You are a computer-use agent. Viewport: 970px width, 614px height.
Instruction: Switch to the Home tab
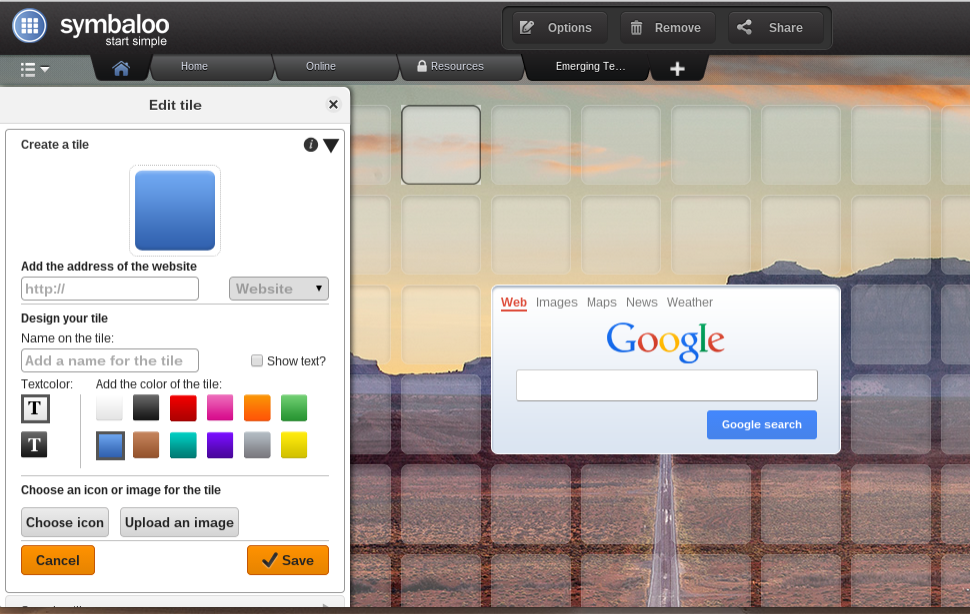coord(194,66)
